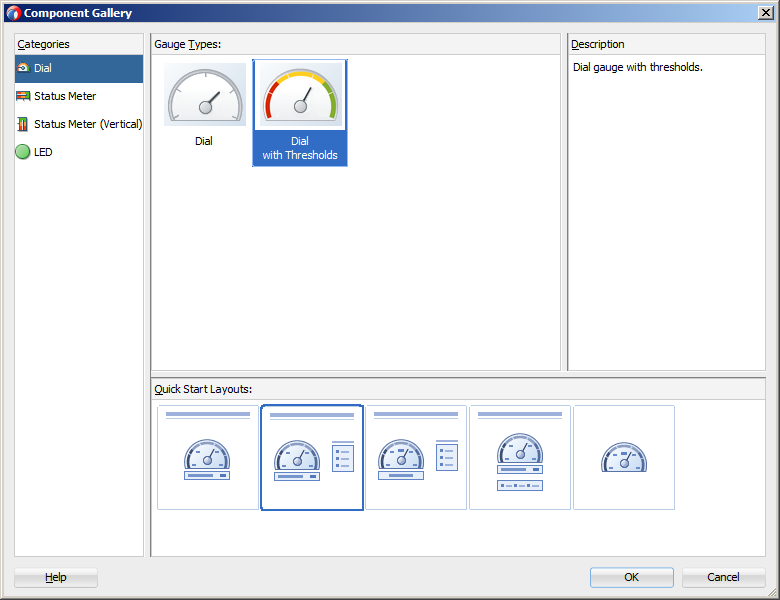The image size is (780, 600).
Task: Click the Cancel button
Action: 723,577
